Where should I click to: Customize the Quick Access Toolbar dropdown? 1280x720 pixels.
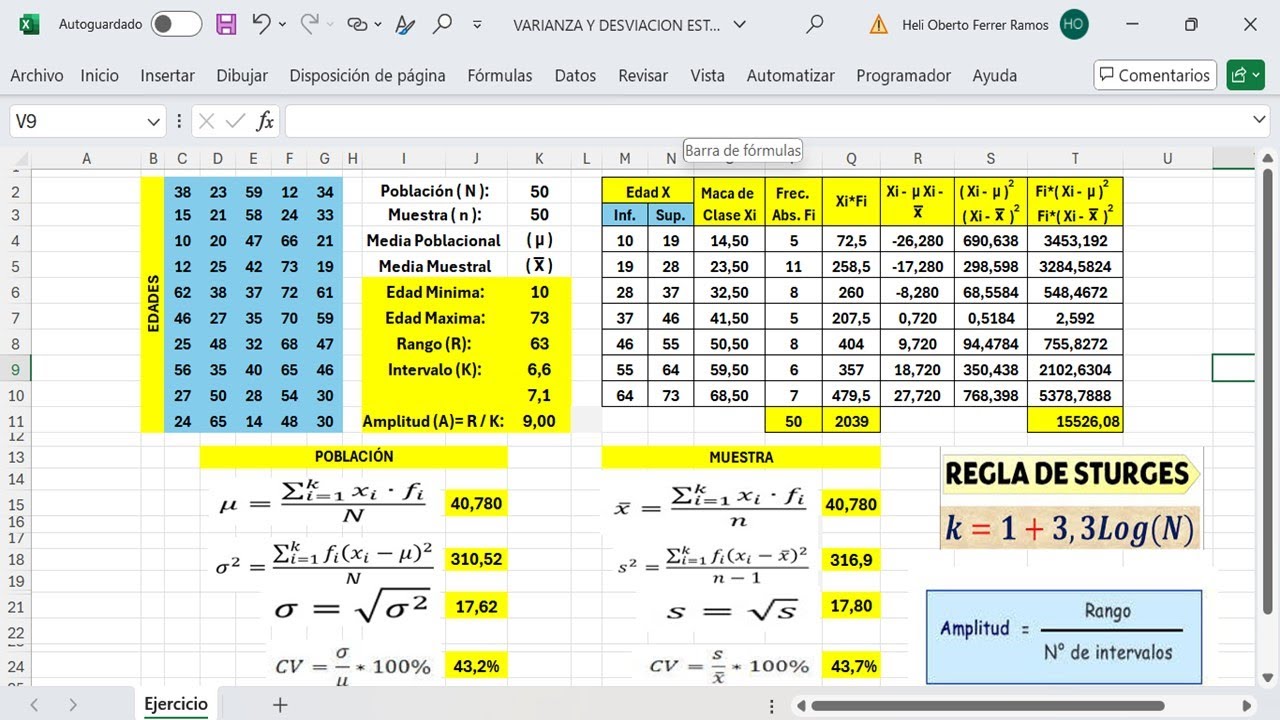pos(477,24)
